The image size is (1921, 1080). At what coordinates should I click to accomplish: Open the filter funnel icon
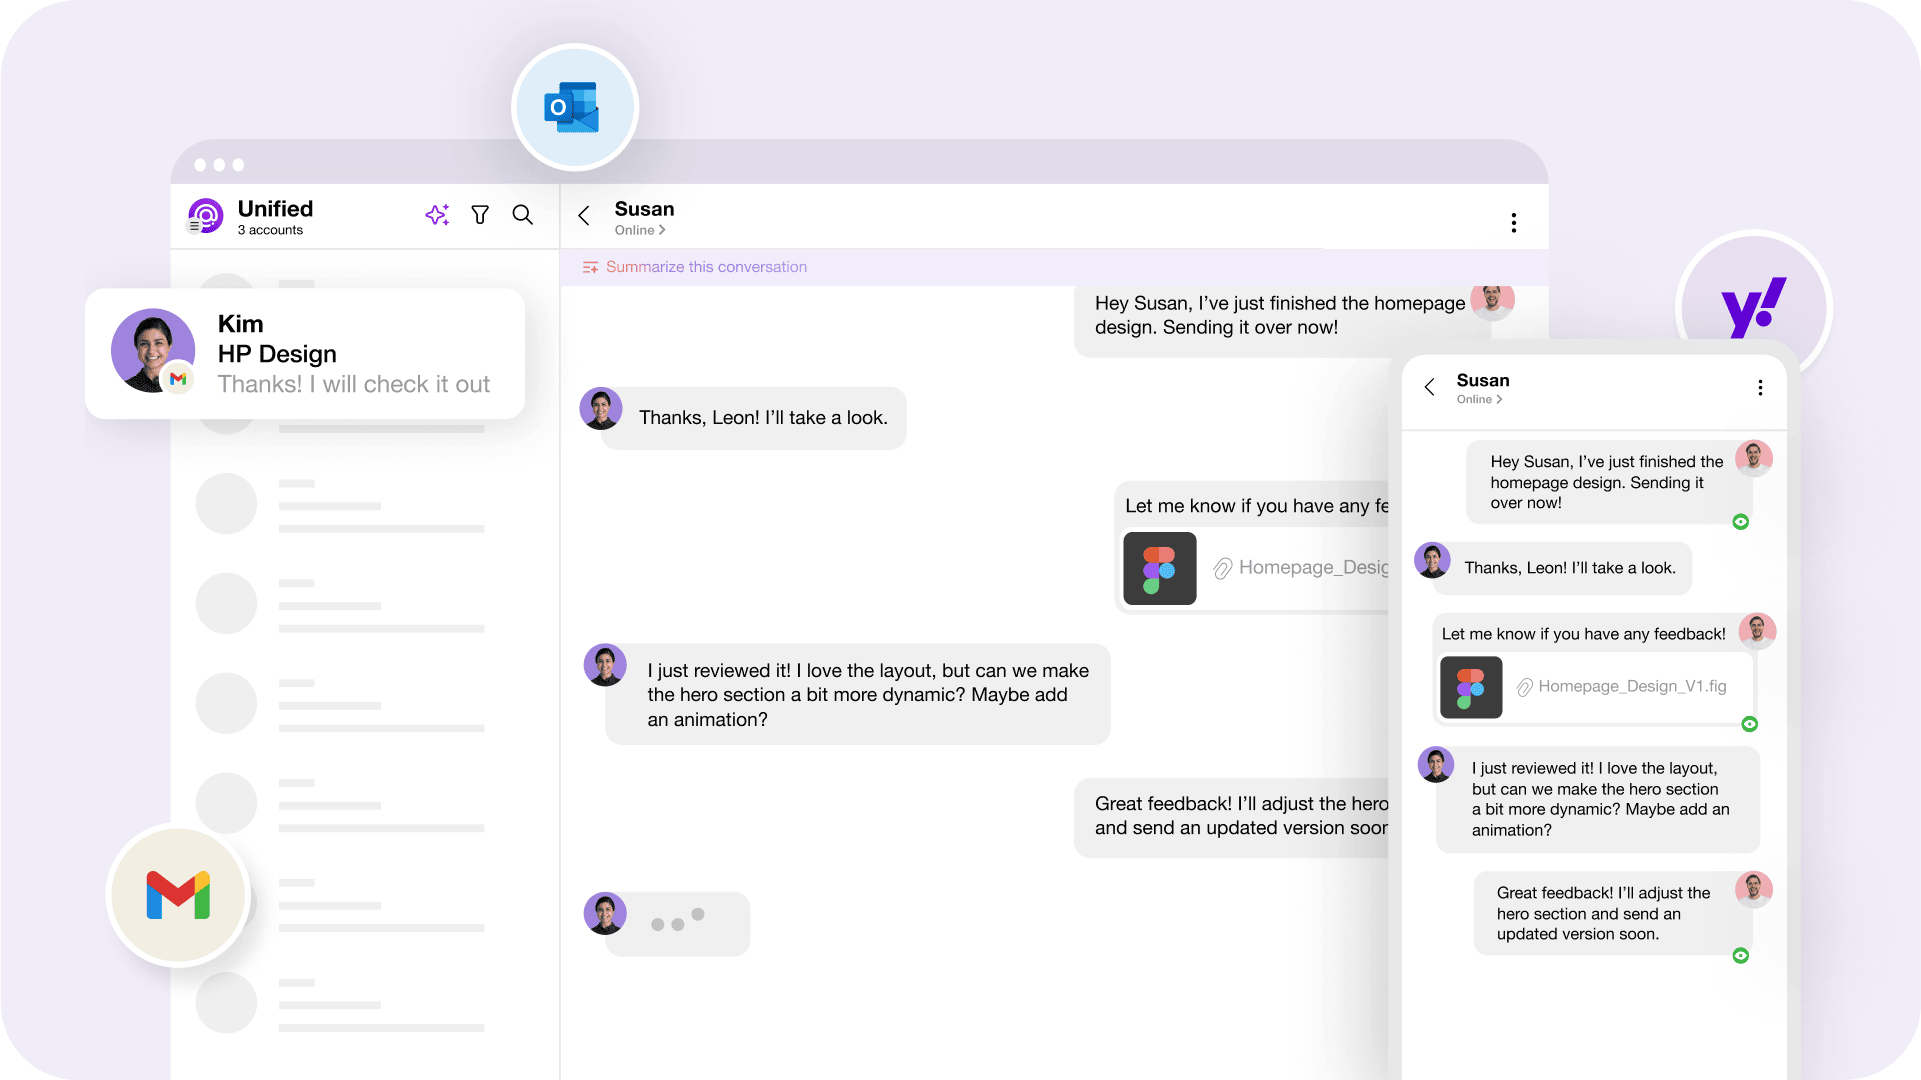click(480, 215)
